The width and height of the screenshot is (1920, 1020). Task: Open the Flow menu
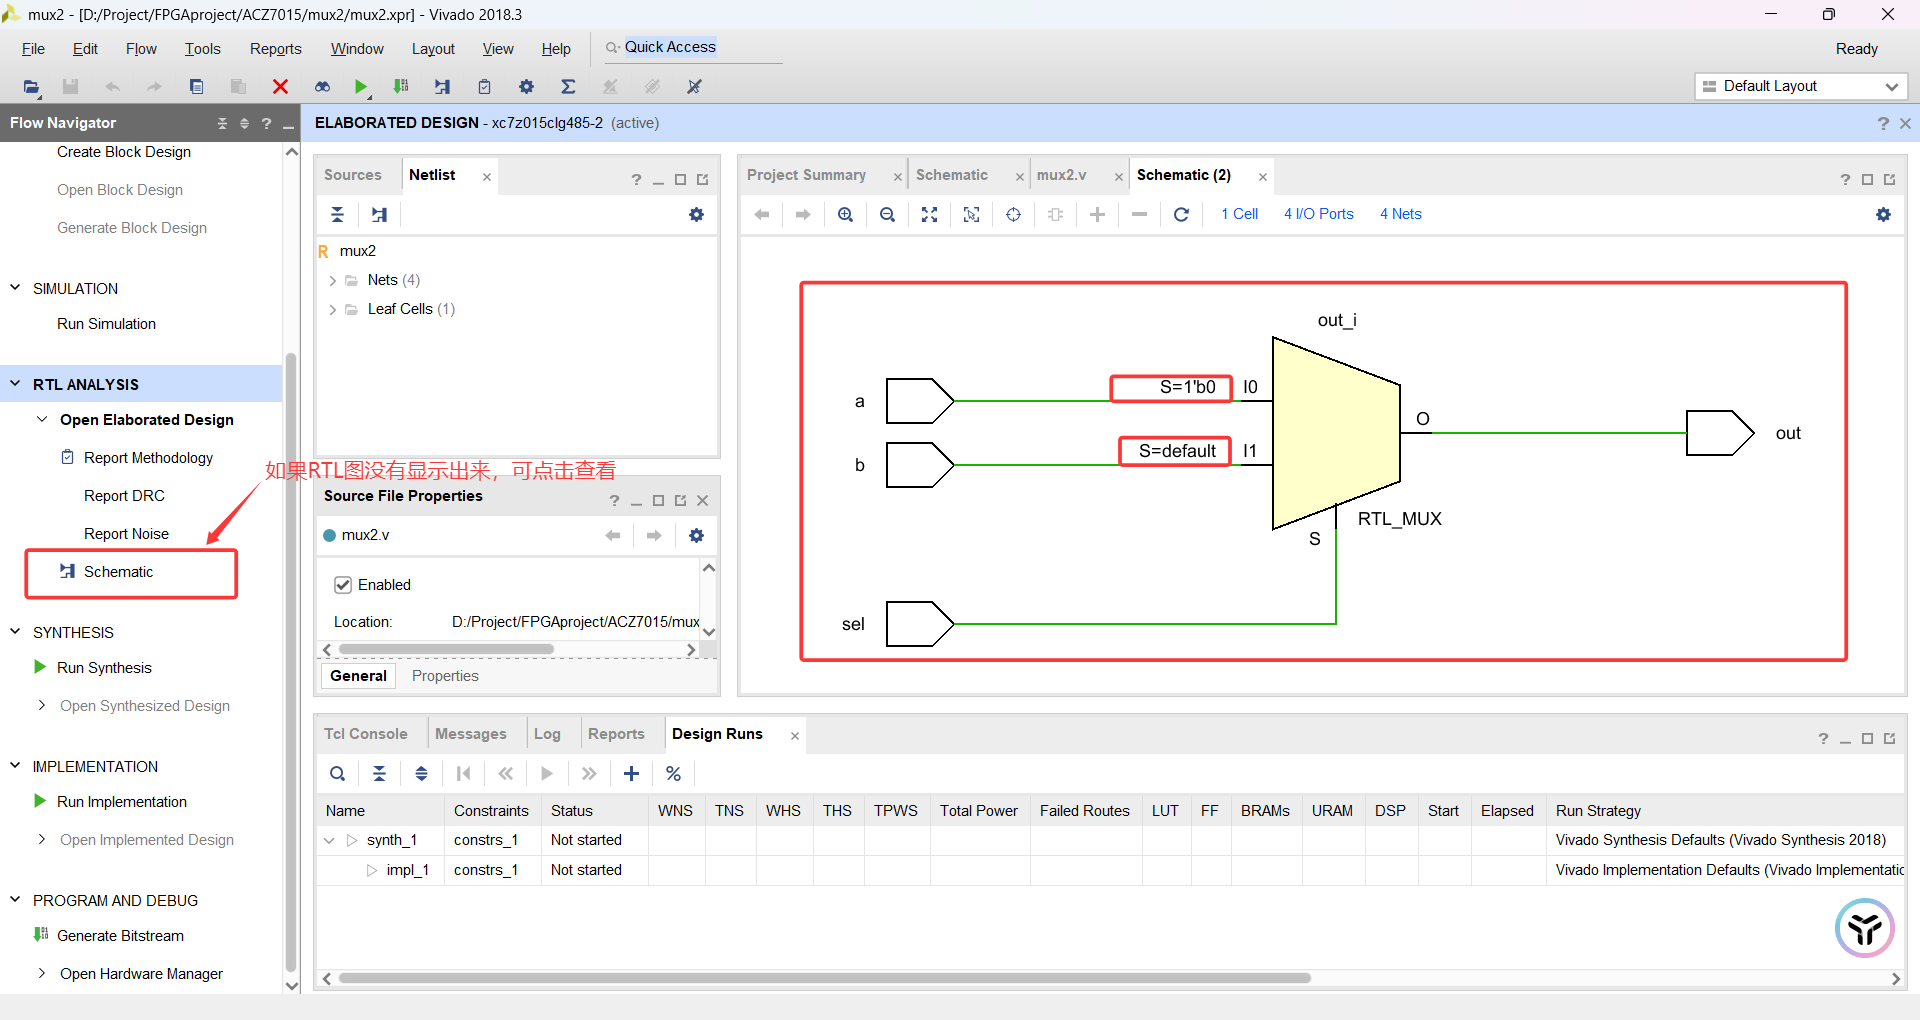click(x=141, y=49)
